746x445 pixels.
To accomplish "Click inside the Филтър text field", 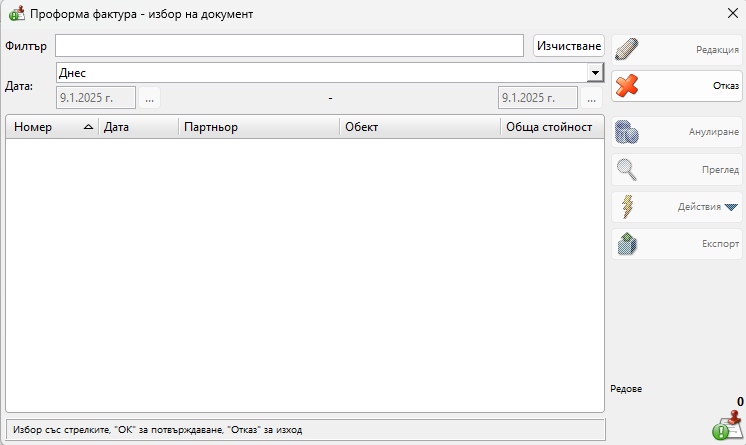I will coord(289,46).
